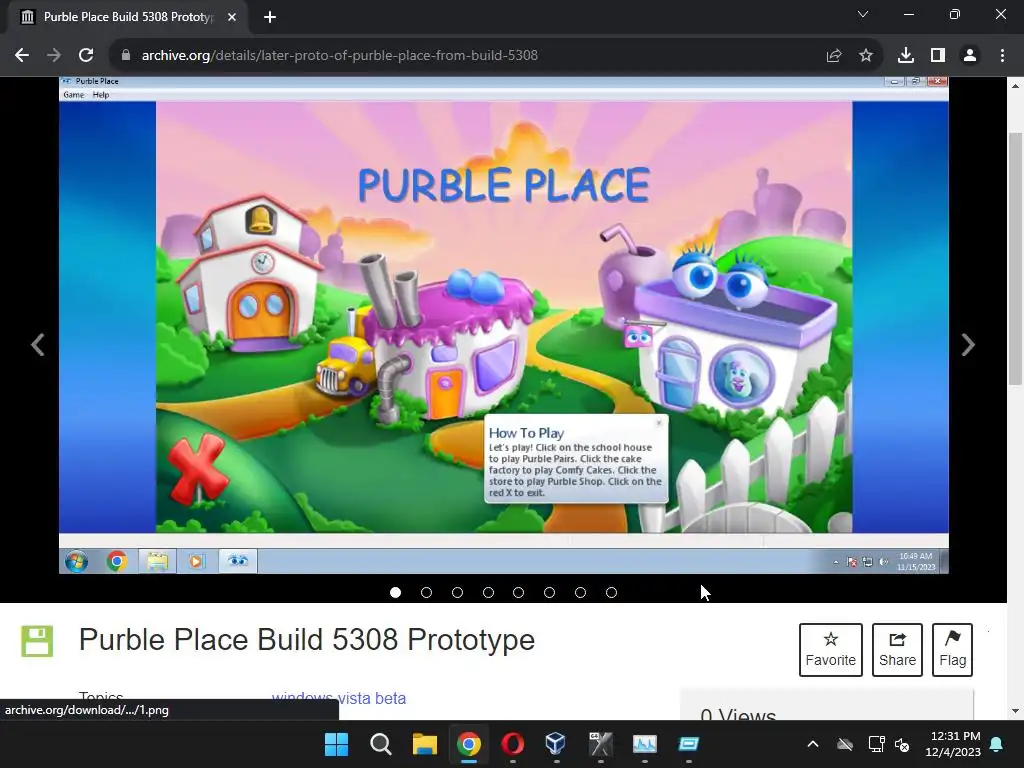Open a new browser tab
The image size is (1024, 768).
pos(270,17)
